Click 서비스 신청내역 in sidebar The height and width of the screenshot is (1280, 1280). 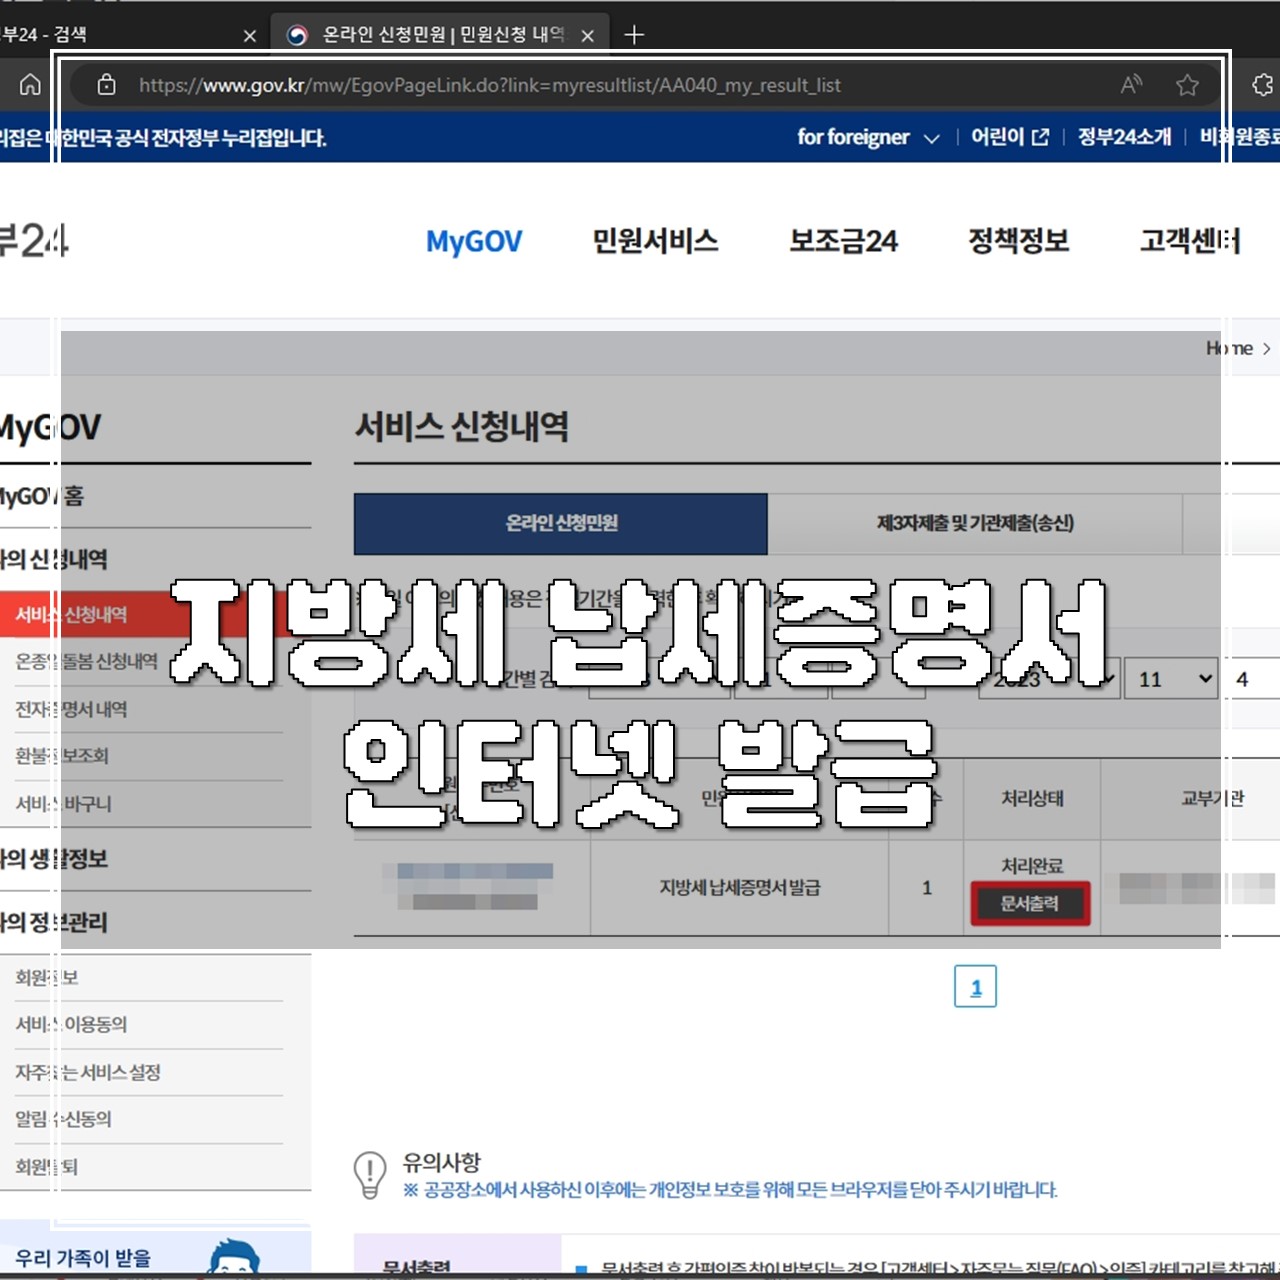point(71,615)
